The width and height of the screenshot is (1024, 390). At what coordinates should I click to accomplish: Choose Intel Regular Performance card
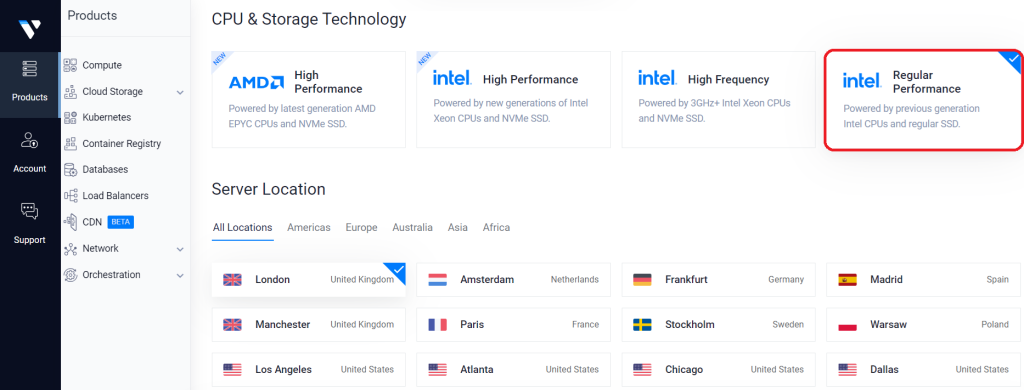923,99
